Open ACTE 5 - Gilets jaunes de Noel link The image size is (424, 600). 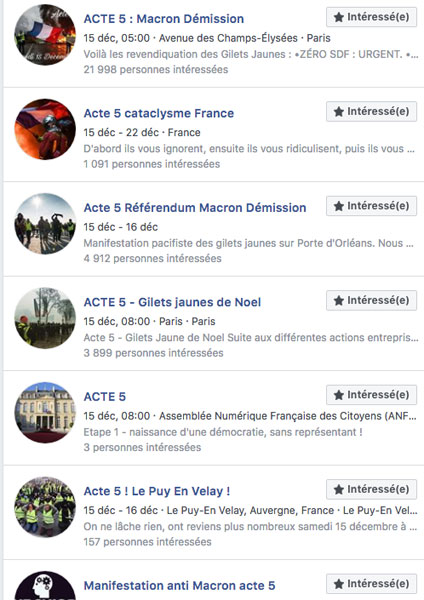tap(172, 302)
